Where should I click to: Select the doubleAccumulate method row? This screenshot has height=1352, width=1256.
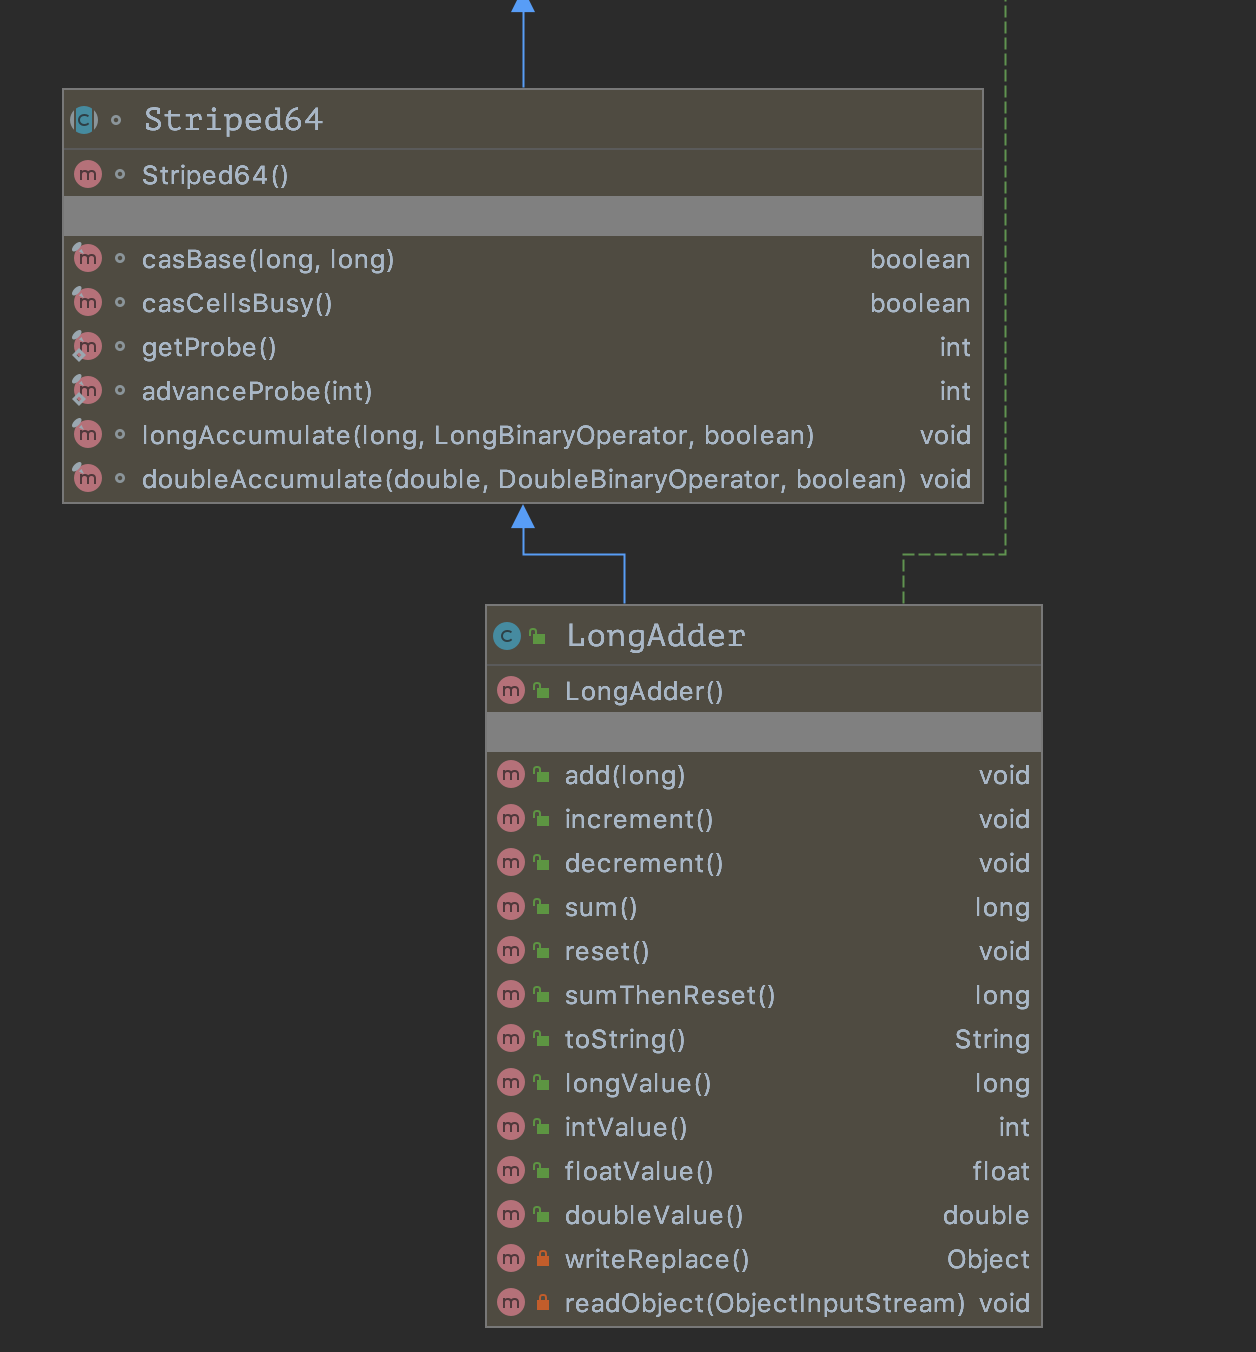tap(523, 480)
